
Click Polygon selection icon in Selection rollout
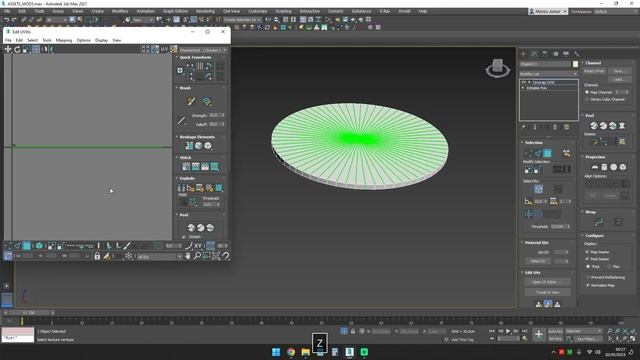pyautogui.click(x=547, y=153)
